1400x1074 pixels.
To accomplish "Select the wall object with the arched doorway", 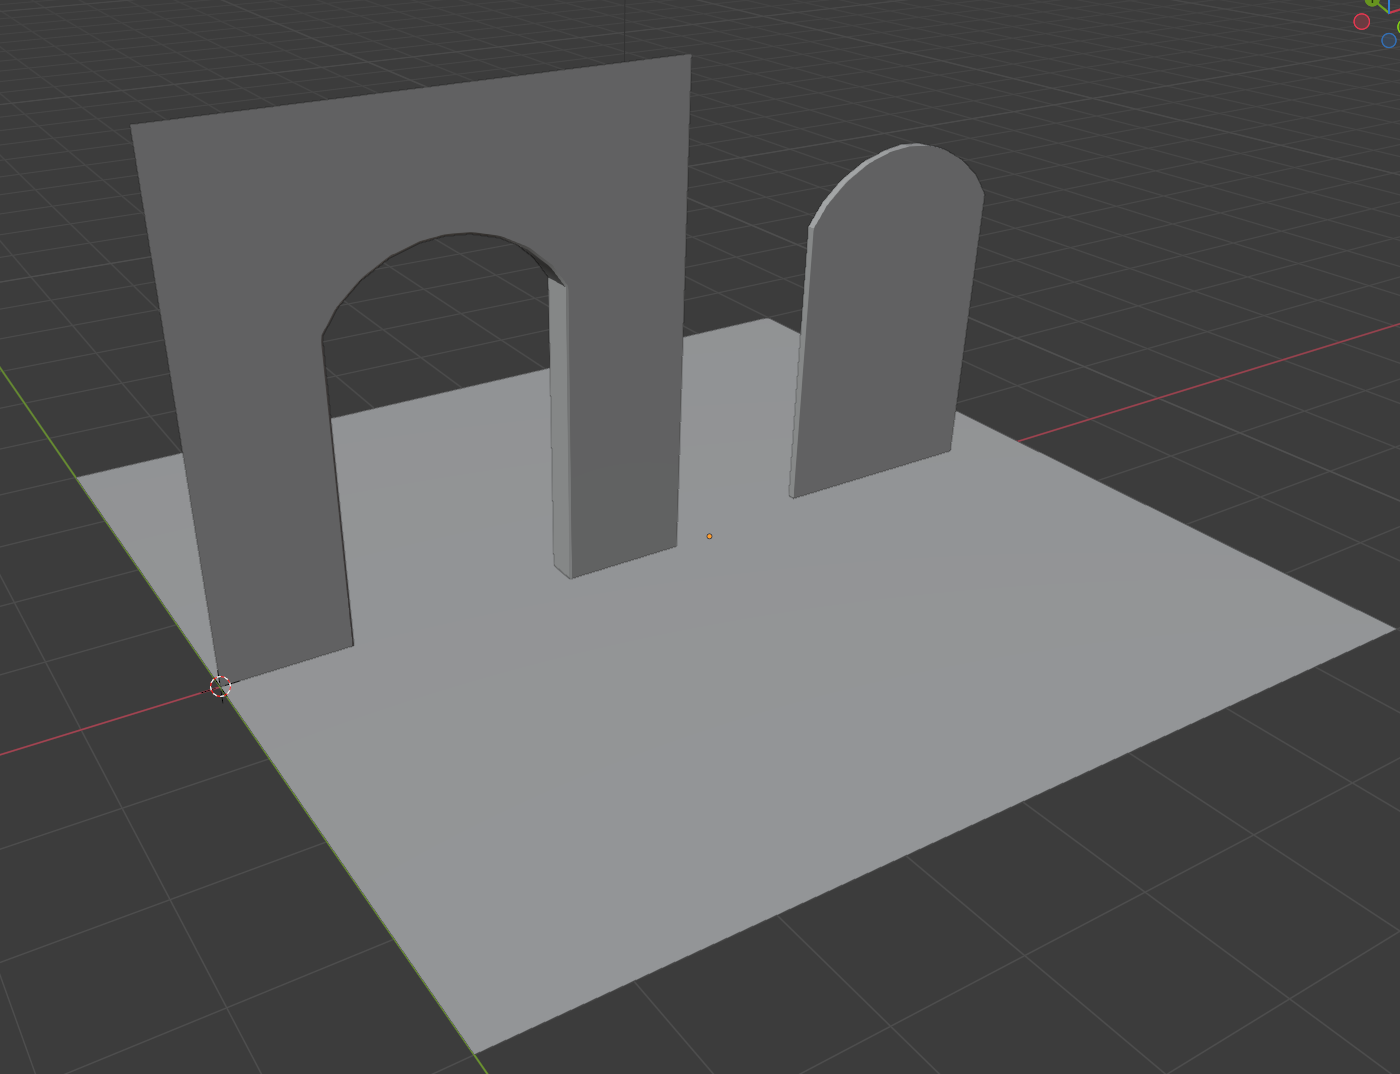I will tap(430, 170).
